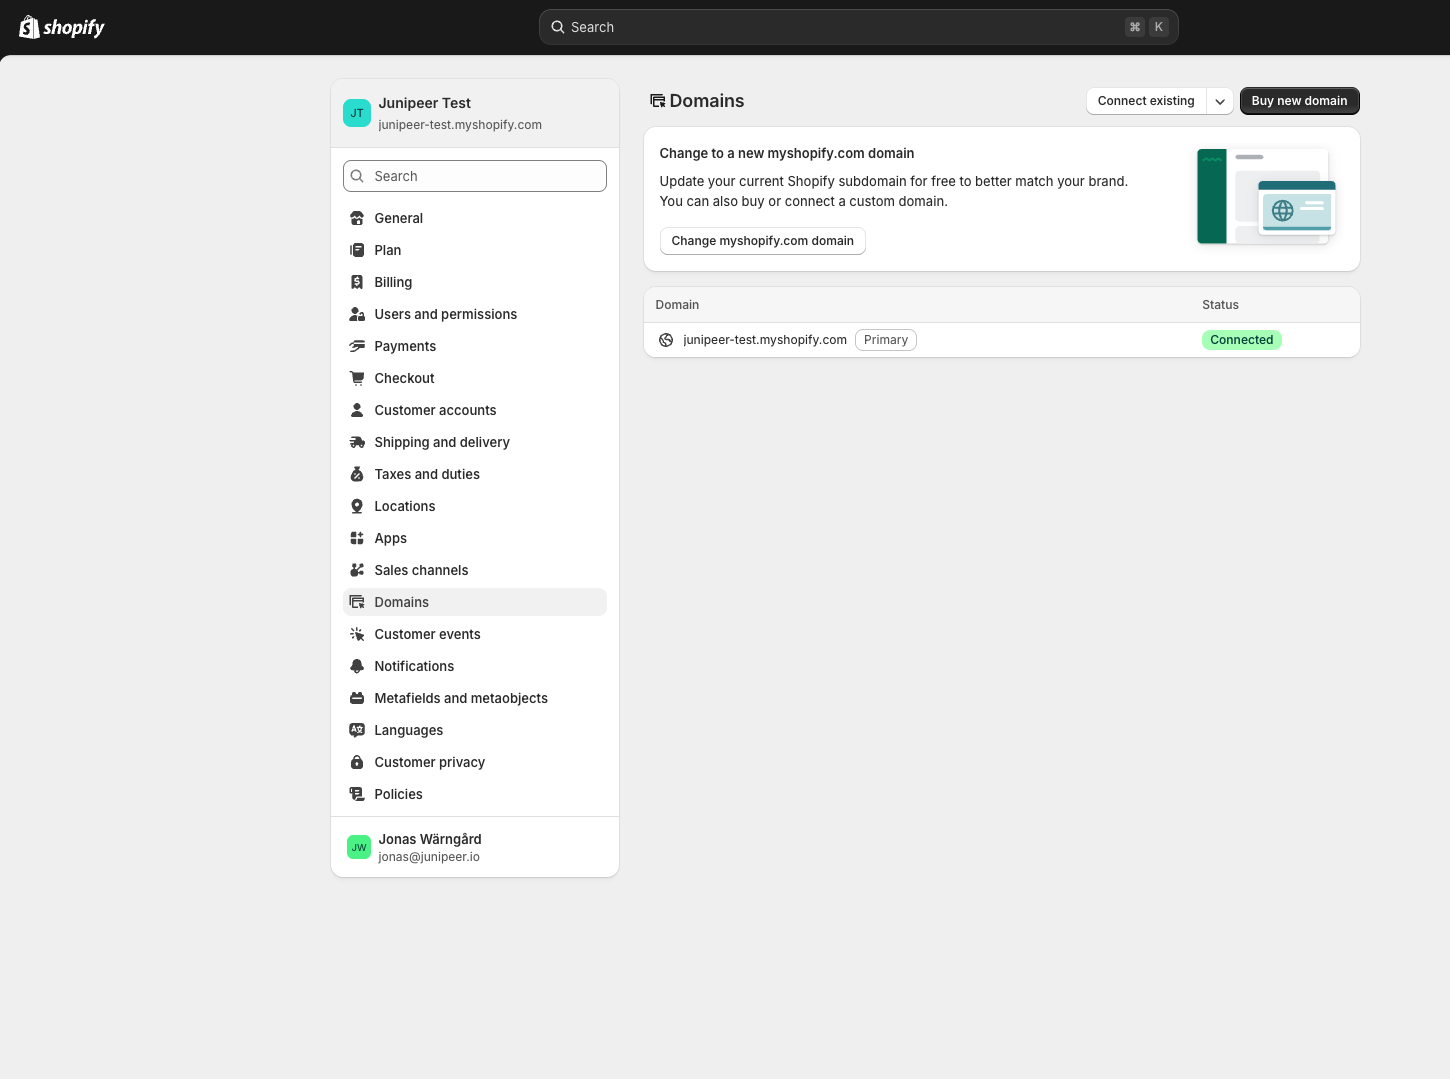Click the Apps grid icon
The image size is (1450, 1079).
pos(357,538)
